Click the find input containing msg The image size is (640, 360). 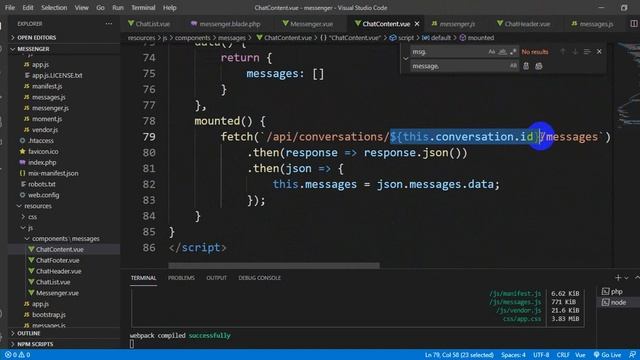click(449, 52)
